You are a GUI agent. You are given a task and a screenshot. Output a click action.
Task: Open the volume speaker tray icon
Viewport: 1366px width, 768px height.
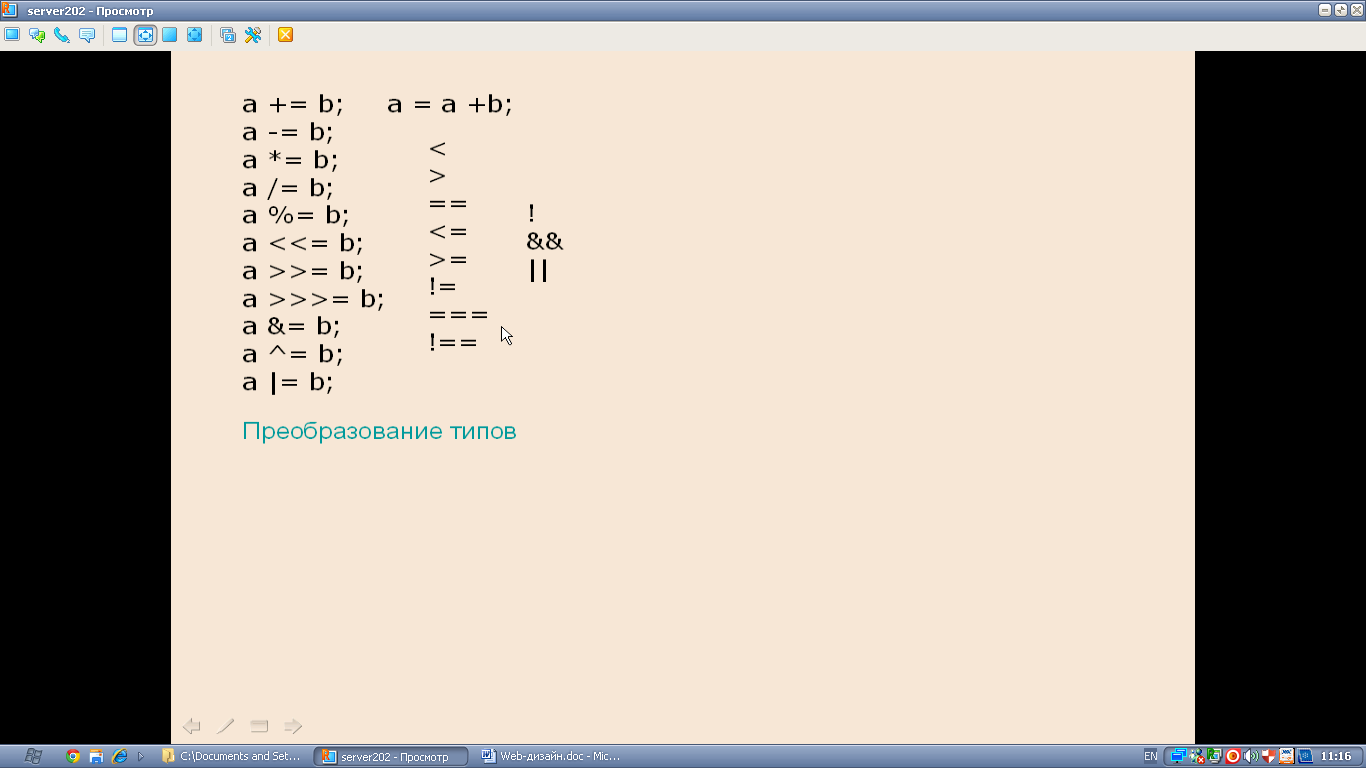coord(1250,756)
